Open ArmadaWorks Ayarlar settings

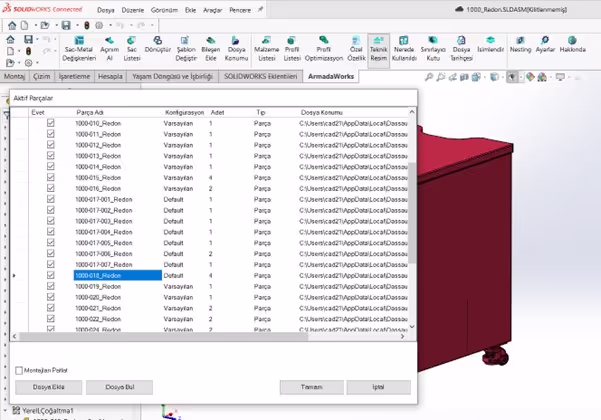[545, 44]
